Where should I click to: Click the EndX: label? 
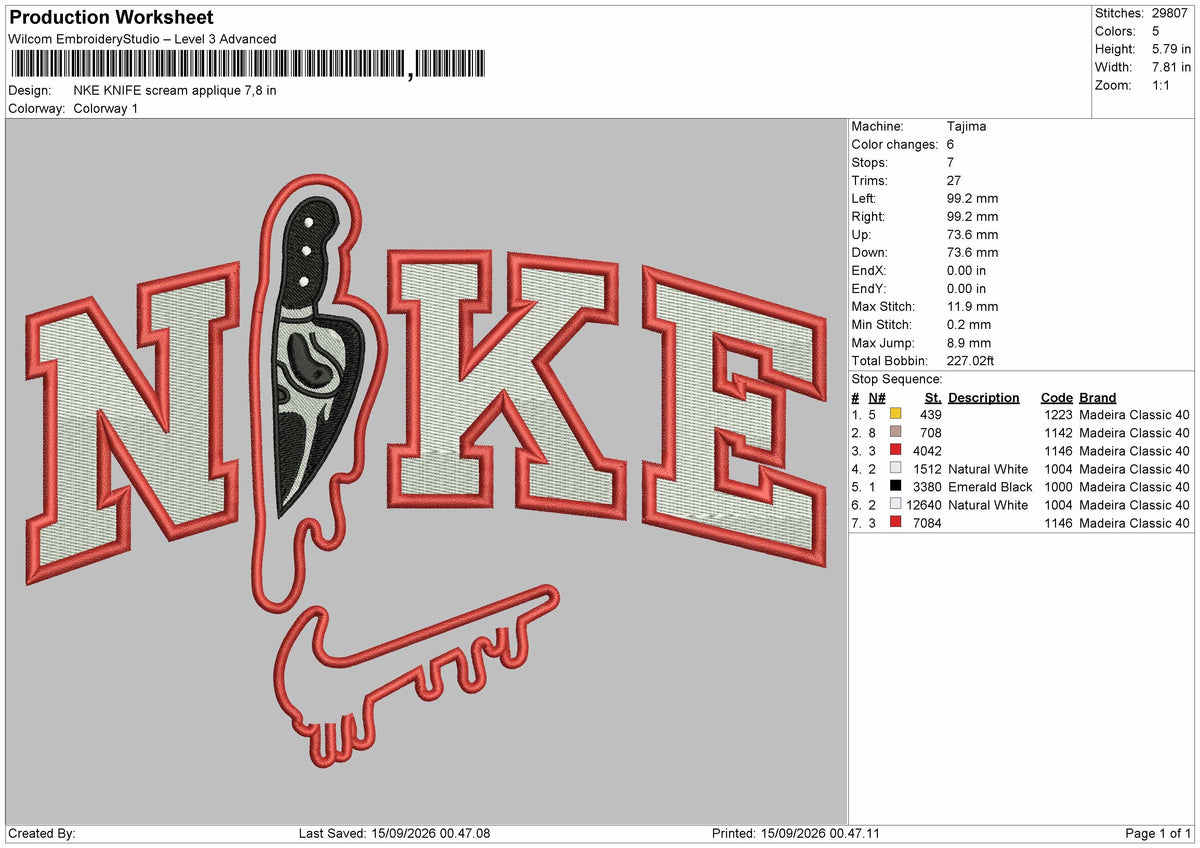[x=869, y=270]
